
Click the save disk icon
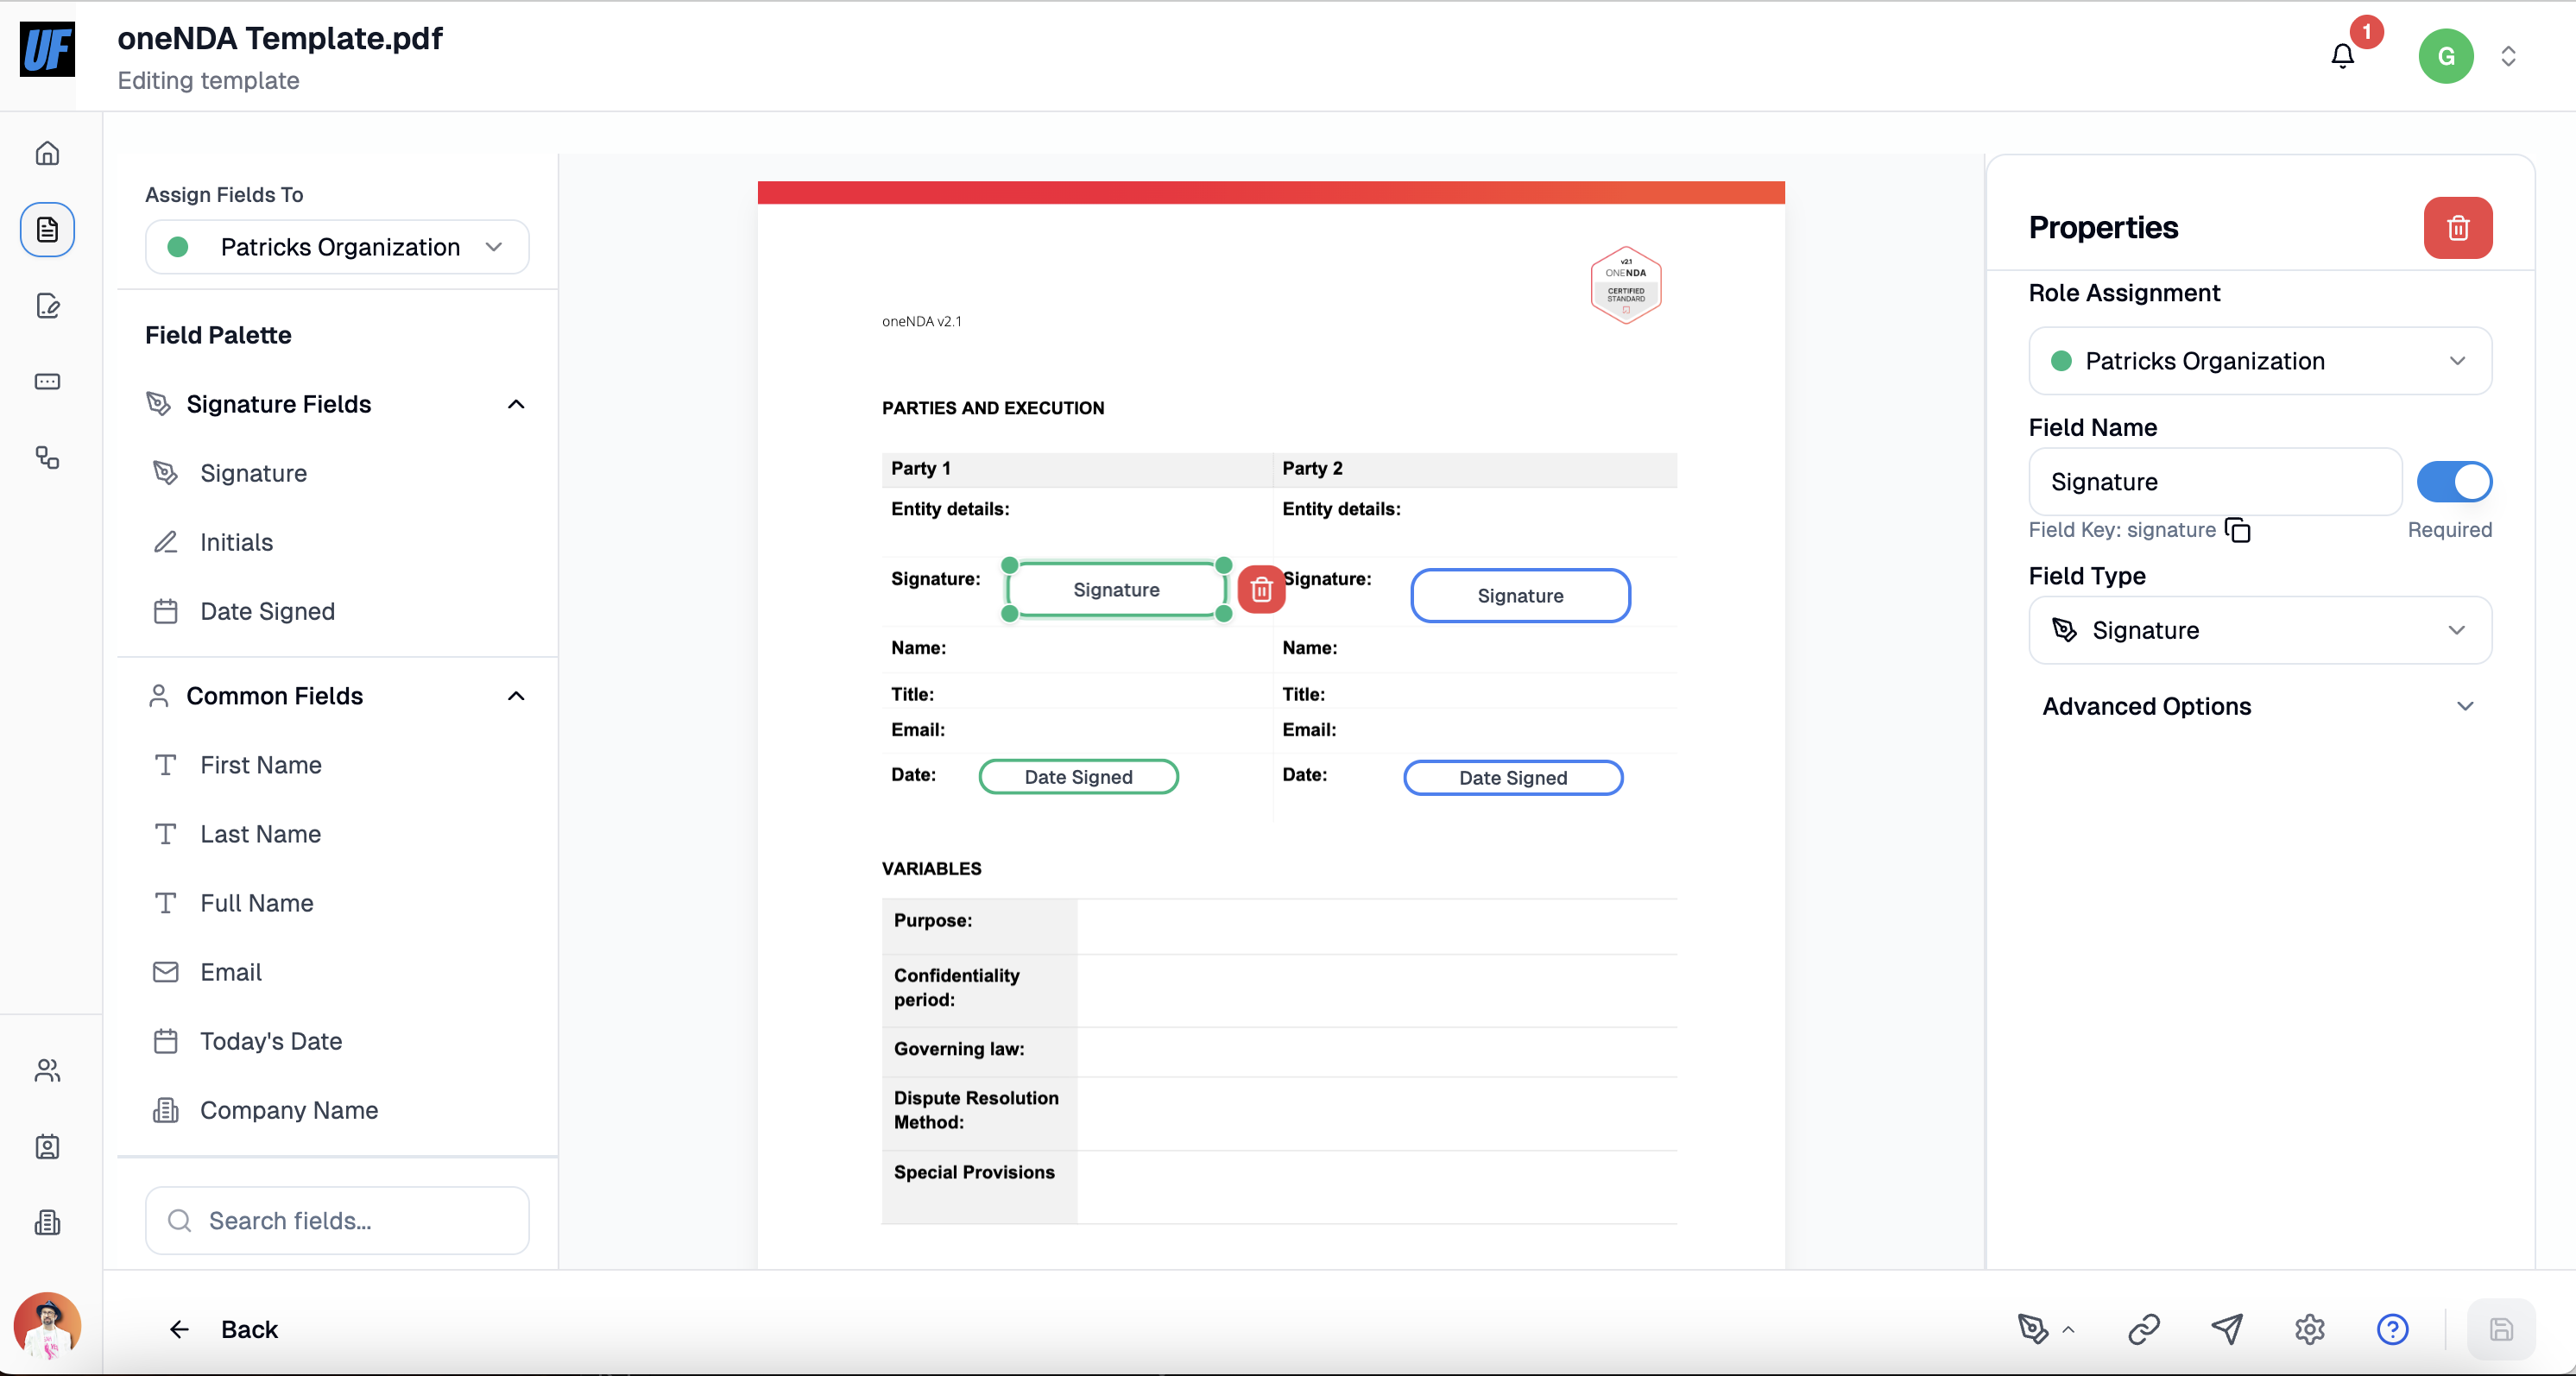coord(2501,1328)
